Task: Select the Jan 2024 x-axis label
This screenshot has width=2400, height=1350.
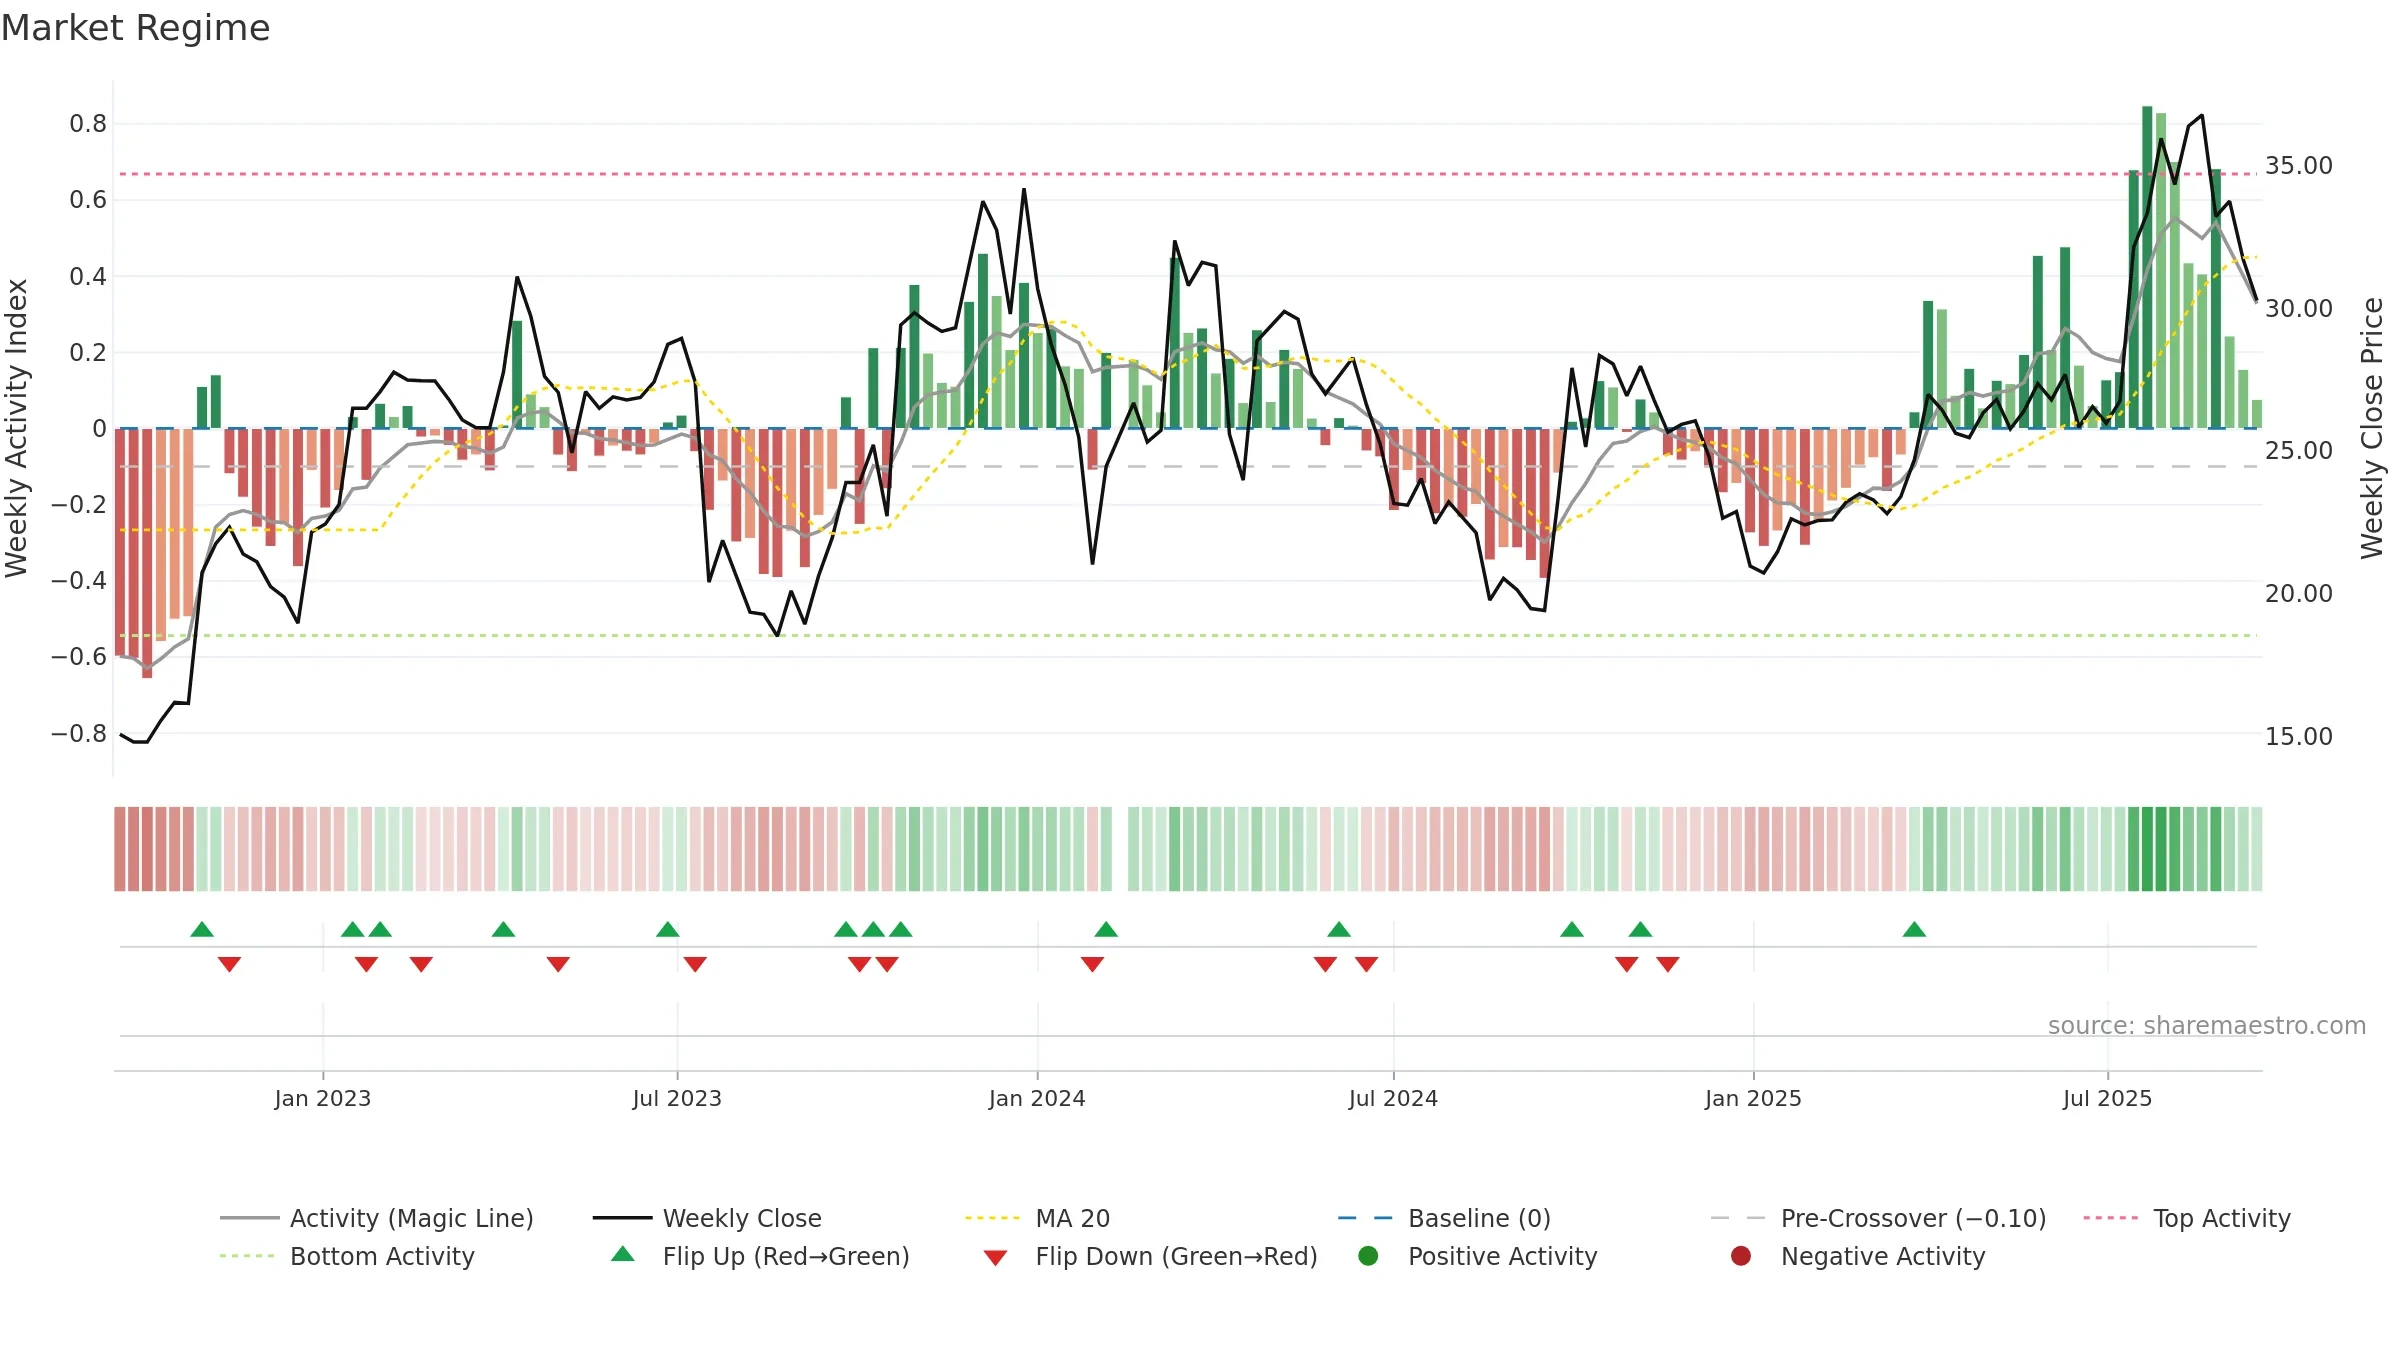Action: [1037, 1098]
